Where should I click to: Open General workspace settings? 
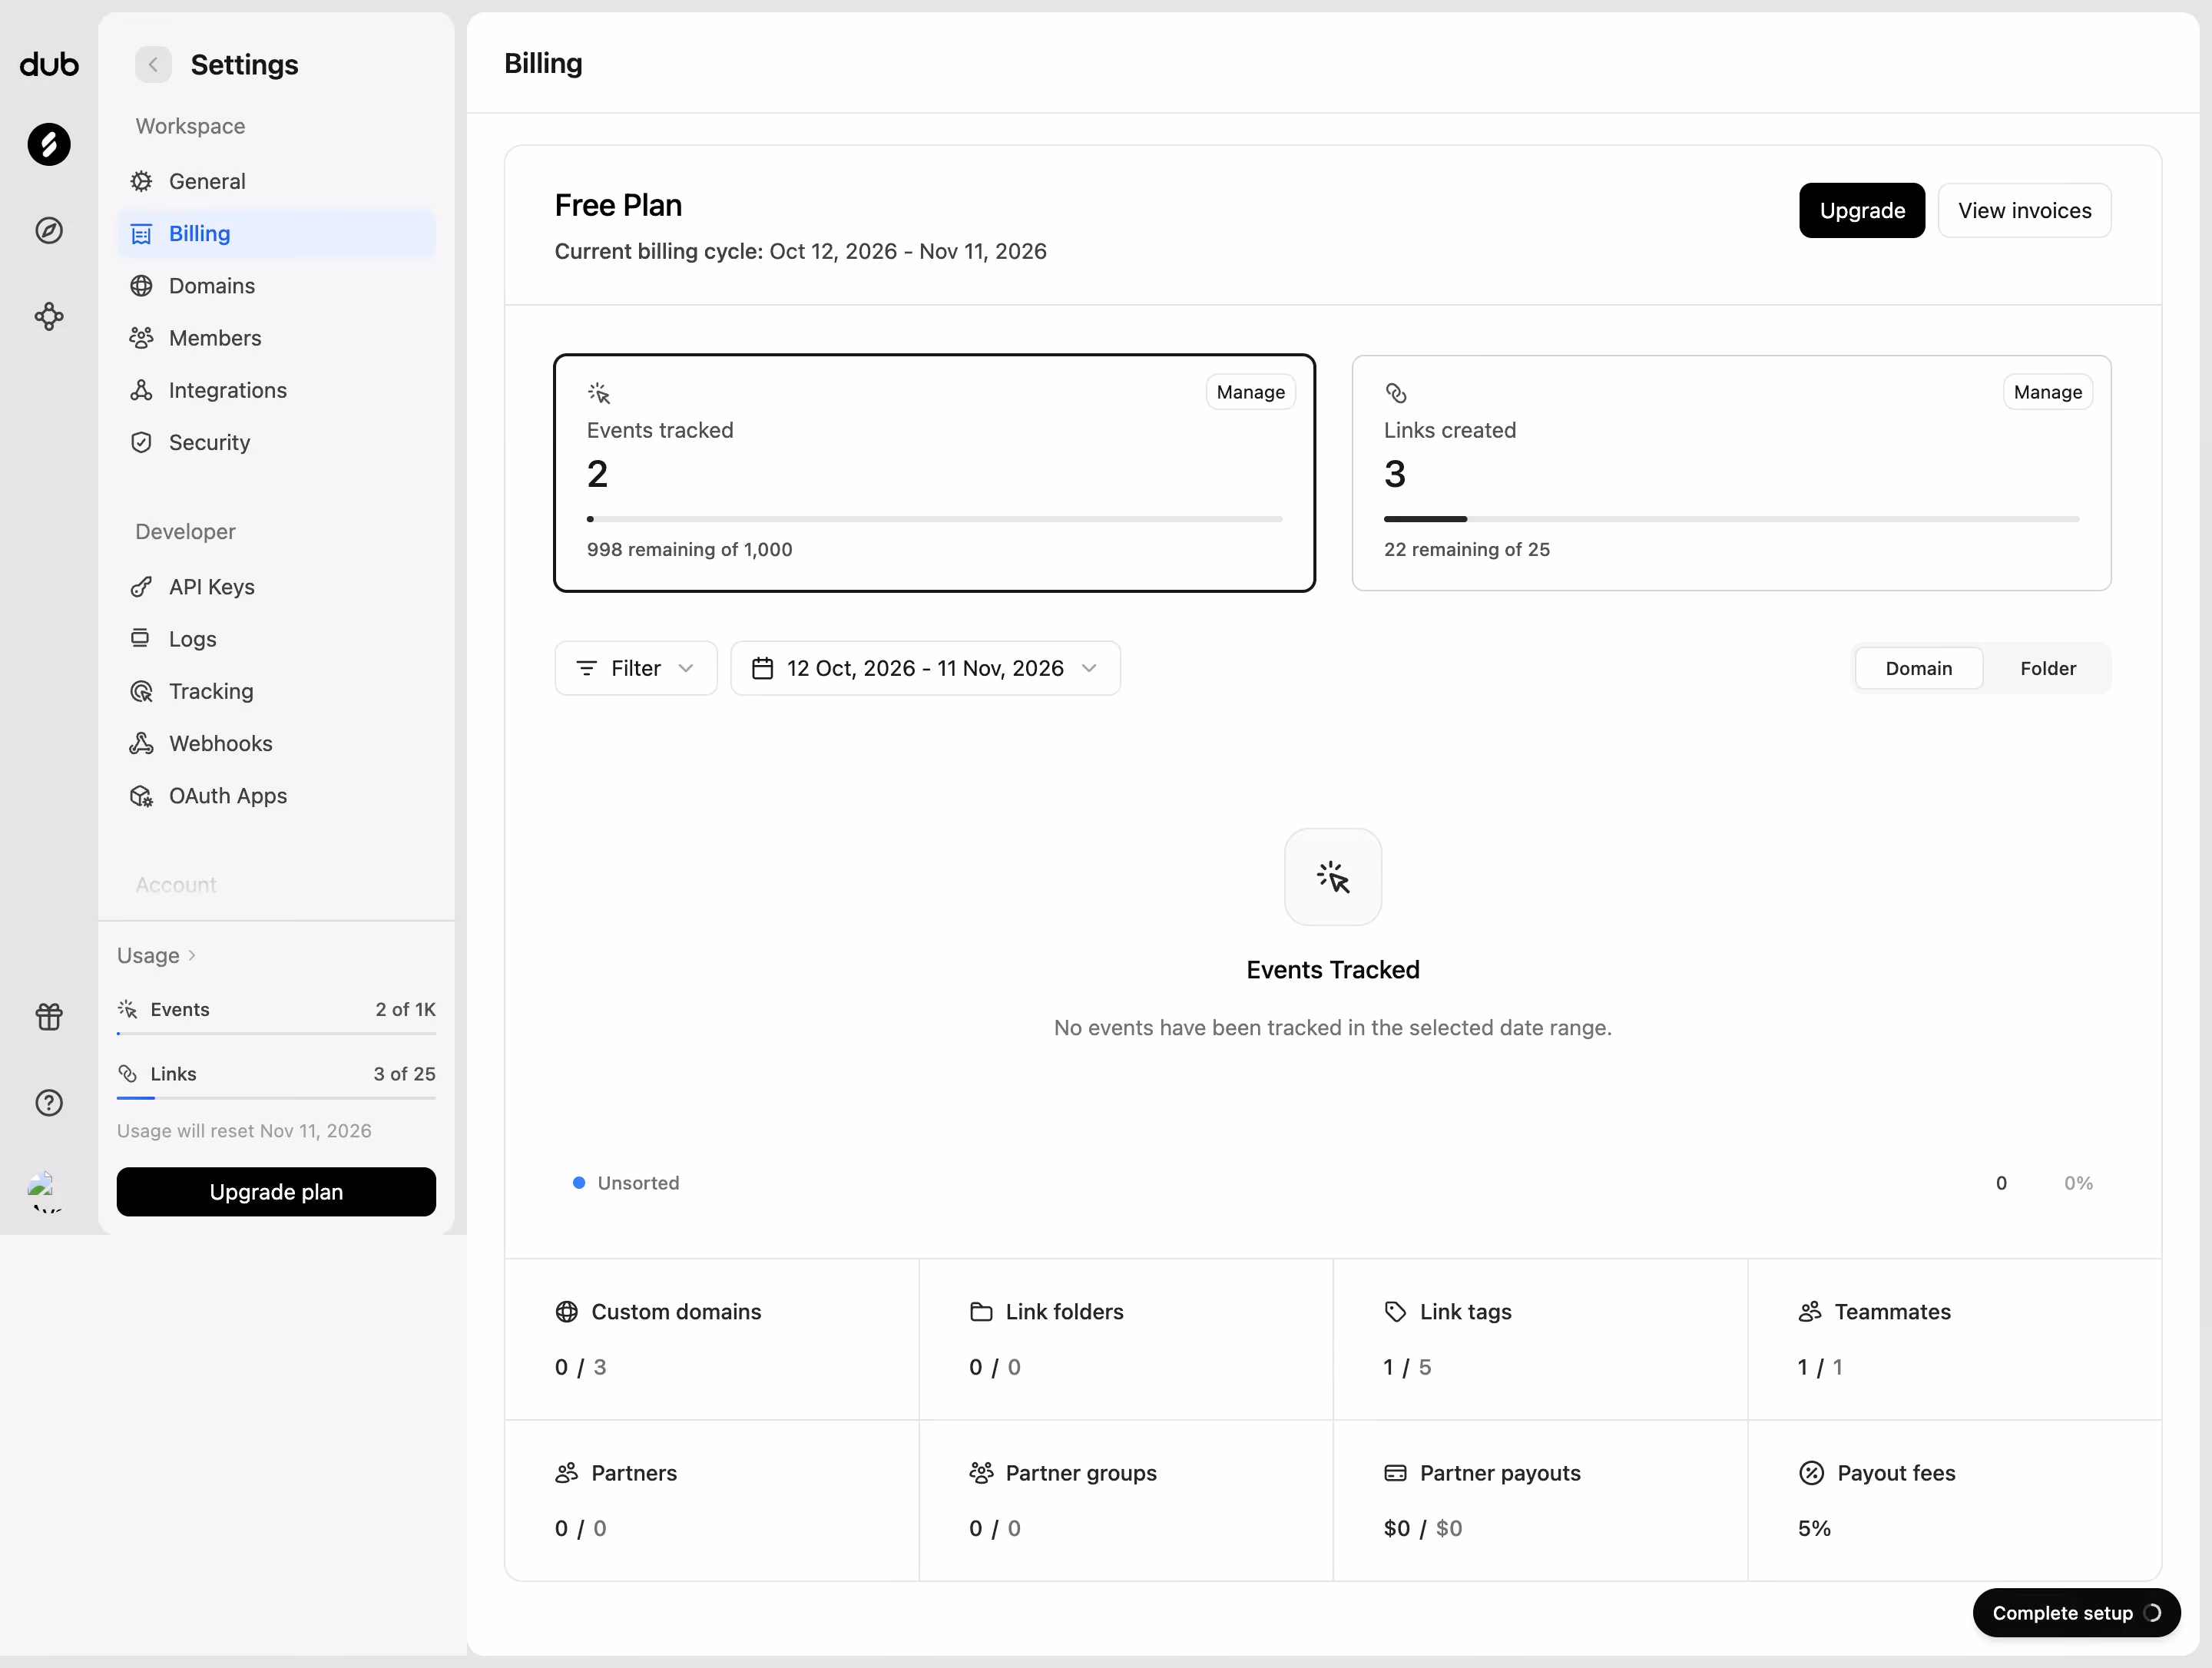click(x=276, y=181)
